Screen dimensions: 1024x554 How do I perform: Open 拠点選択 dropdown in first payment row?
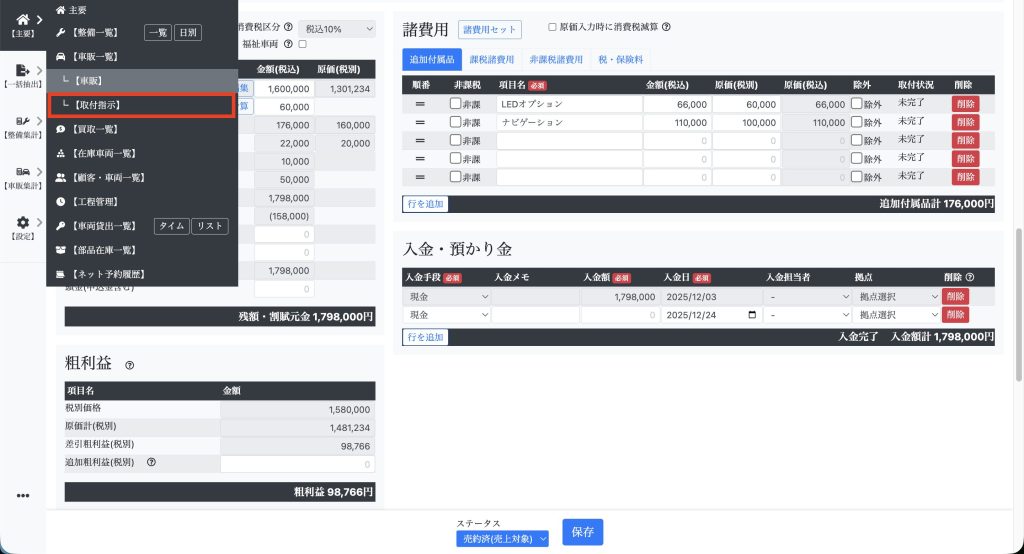896,297
